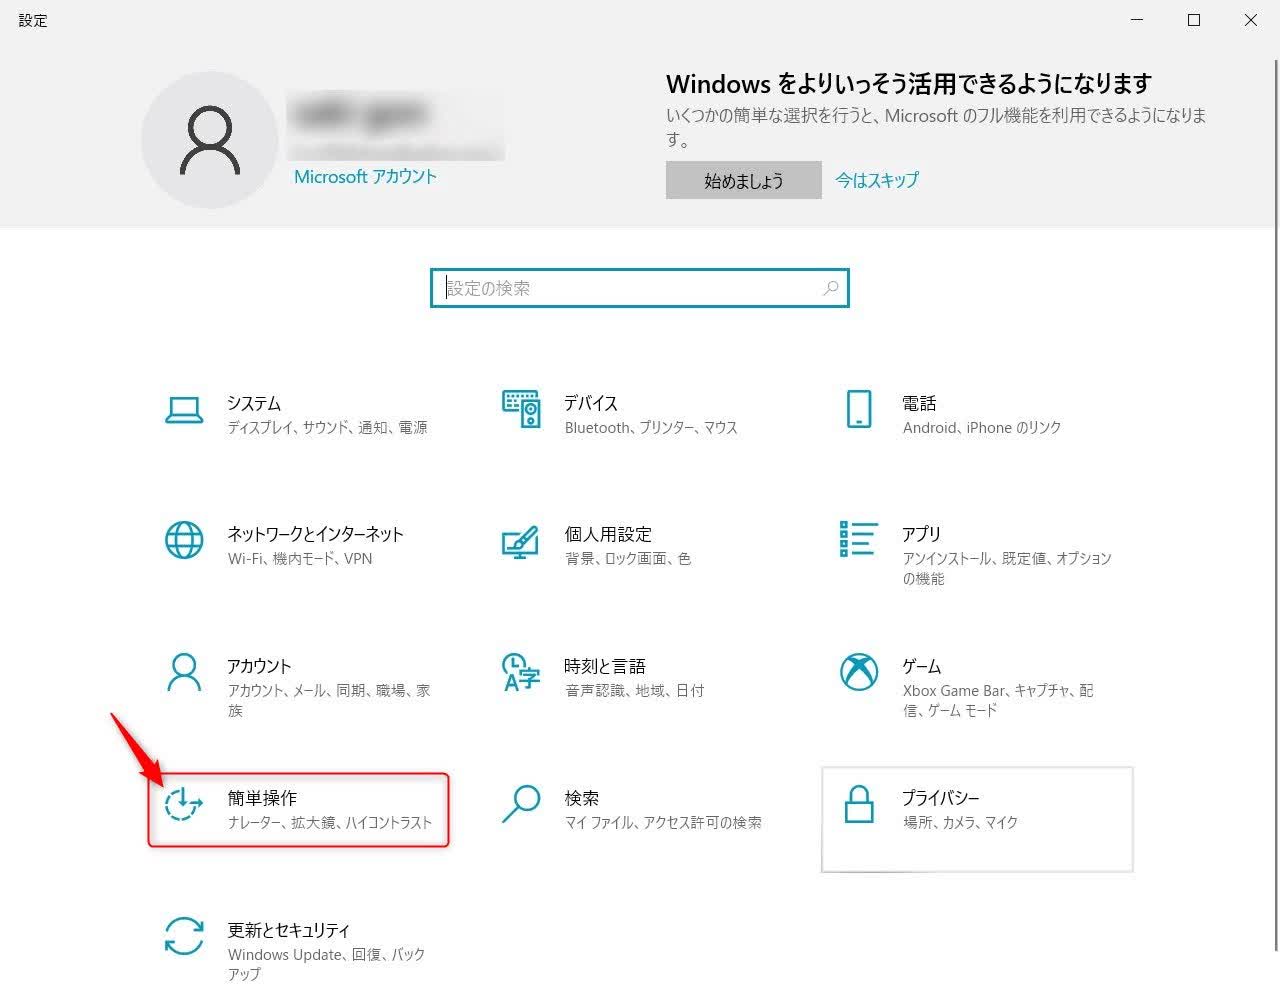Click the 更新とセキュリティ category title
1280x1000 pixels.
(289, 930)
